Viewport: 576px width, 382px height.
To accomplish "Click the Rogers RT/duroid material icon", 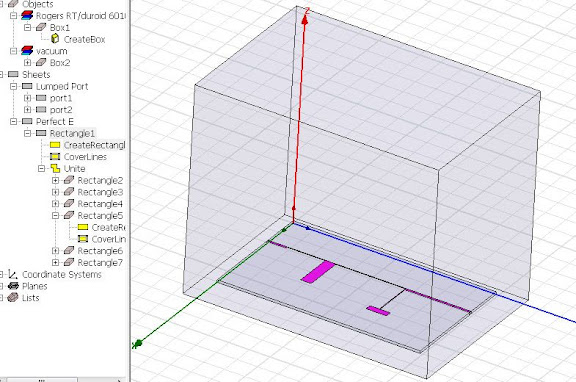I will 27,15.
